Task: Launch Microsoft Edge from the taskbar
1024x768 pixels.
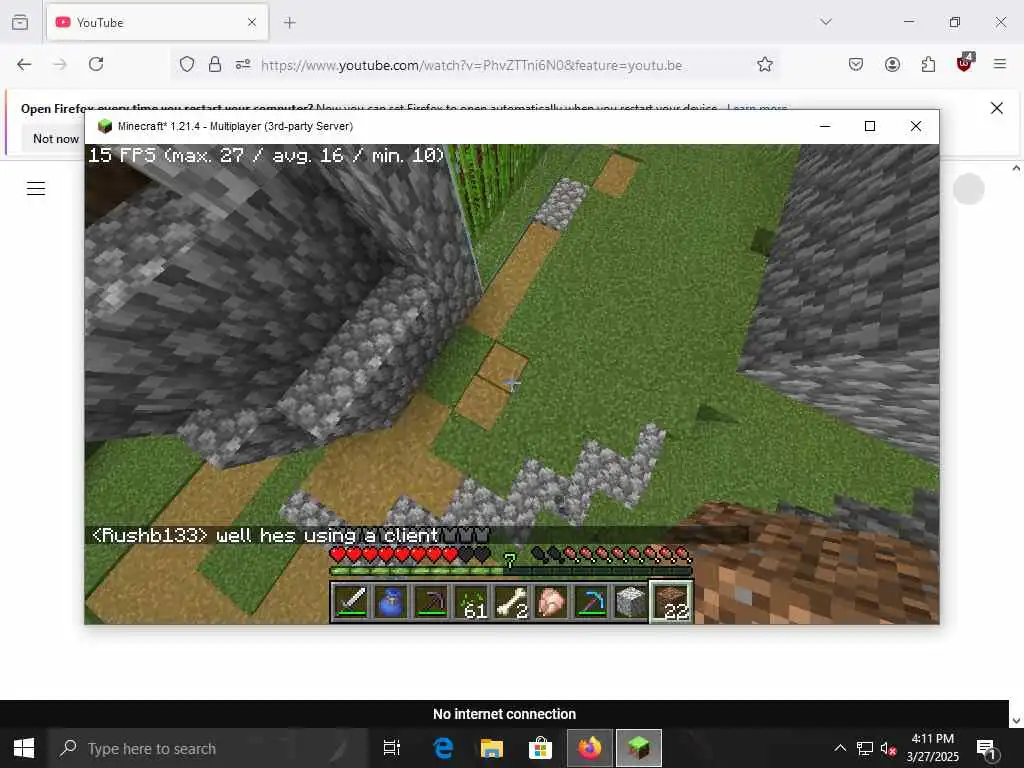Action: click(443, 748)
